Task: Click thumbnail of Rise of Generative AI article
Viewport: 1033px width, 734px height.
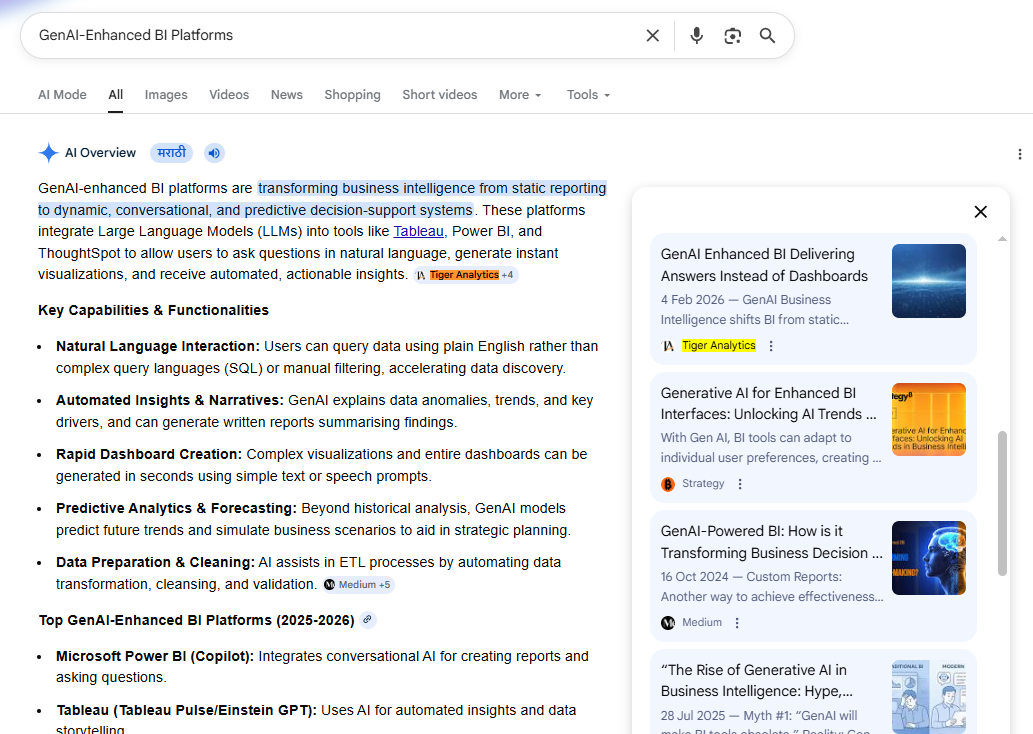Action: 929,697
